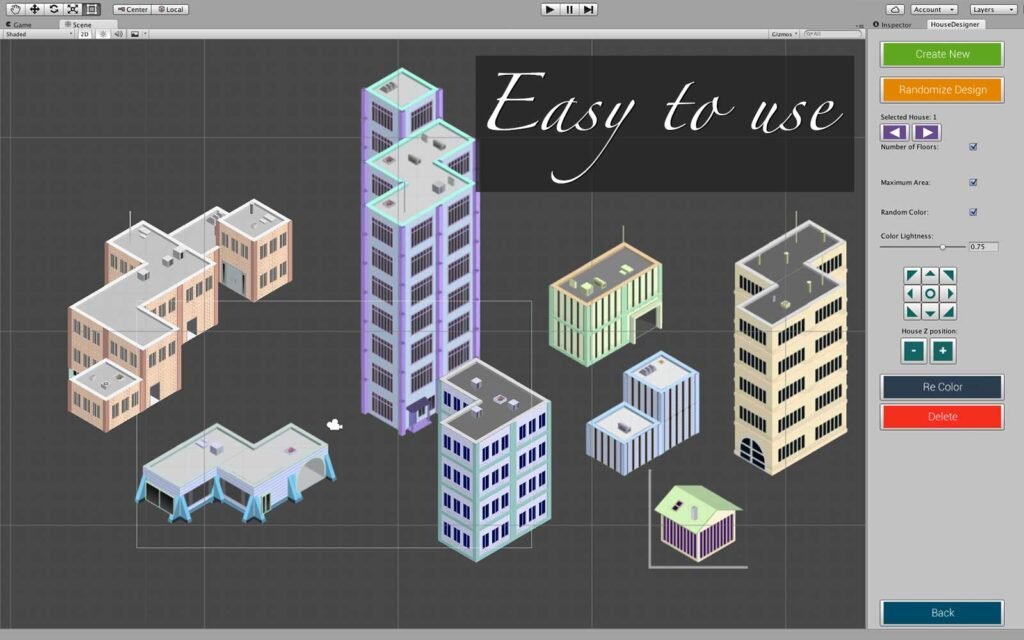
Task: Switch to the Game tab
Action: [x=20, y=24]
